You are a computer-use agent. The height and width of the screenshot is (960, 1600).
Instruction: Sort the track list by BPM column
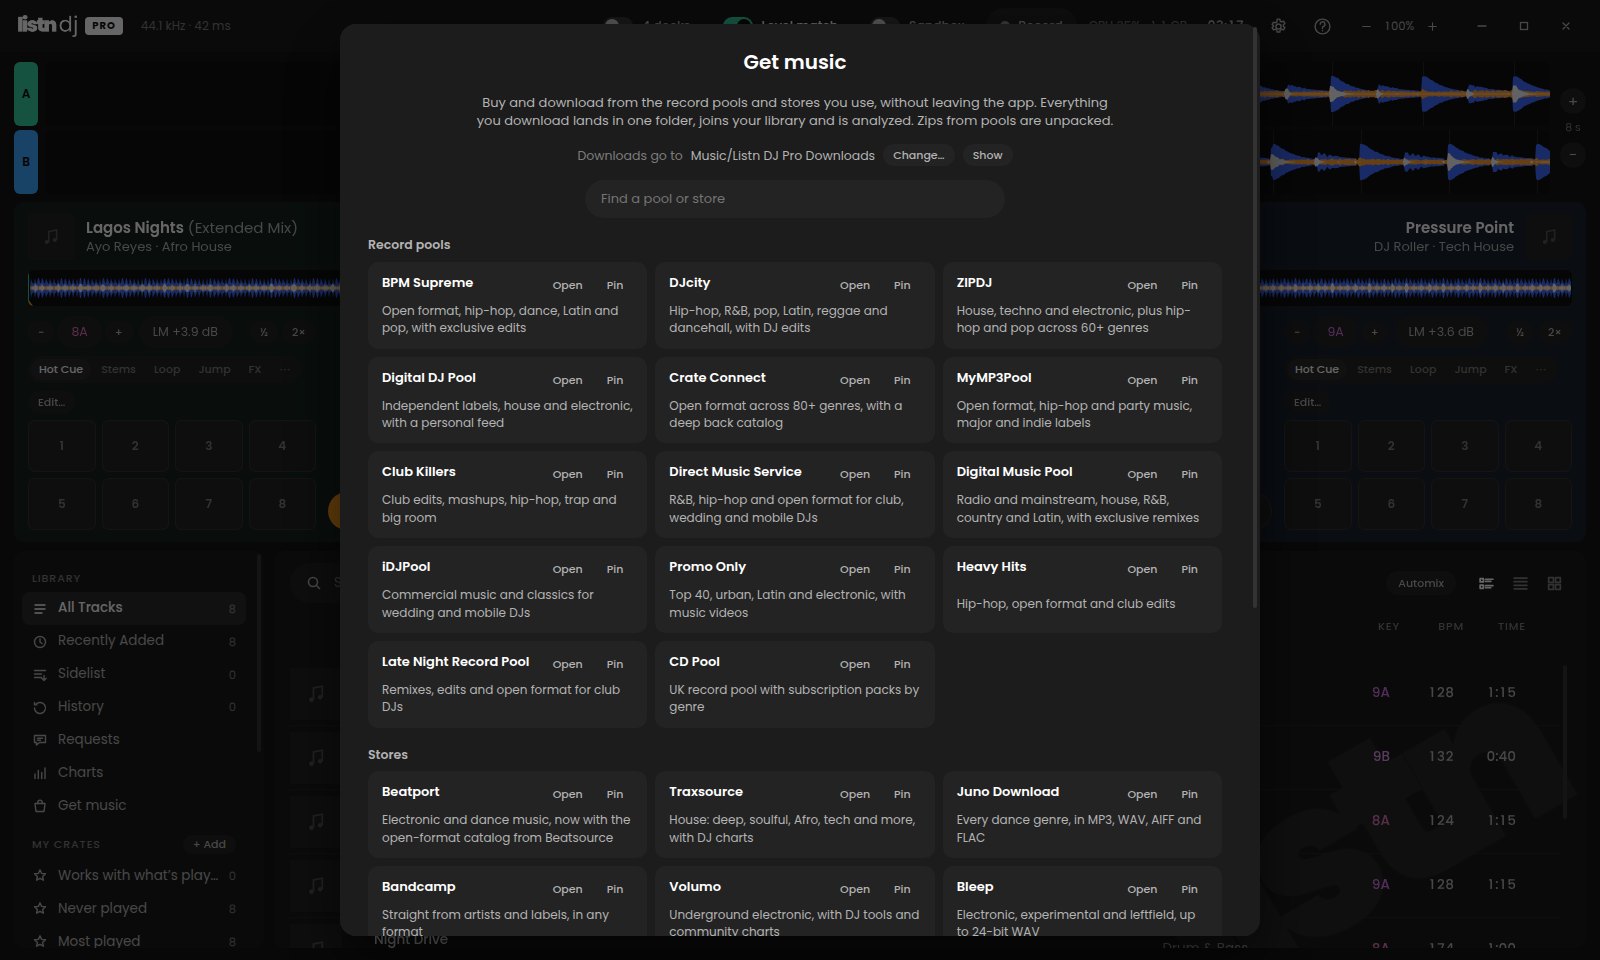tap(1450, 627)
